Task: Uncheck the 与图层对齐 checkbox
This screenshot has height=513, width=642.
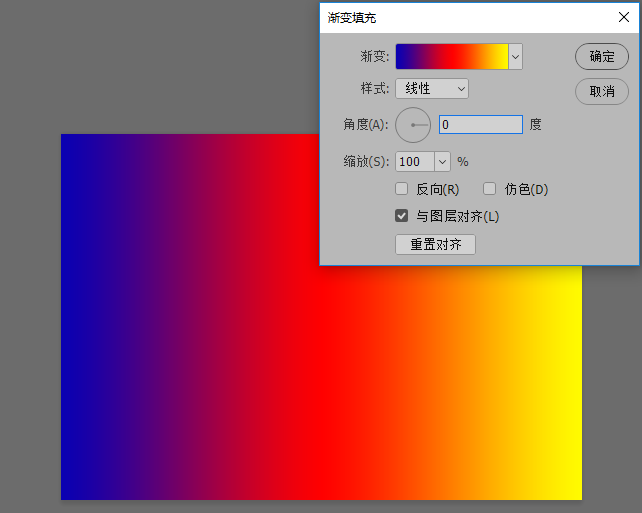Action: click(x=402, y=216)
